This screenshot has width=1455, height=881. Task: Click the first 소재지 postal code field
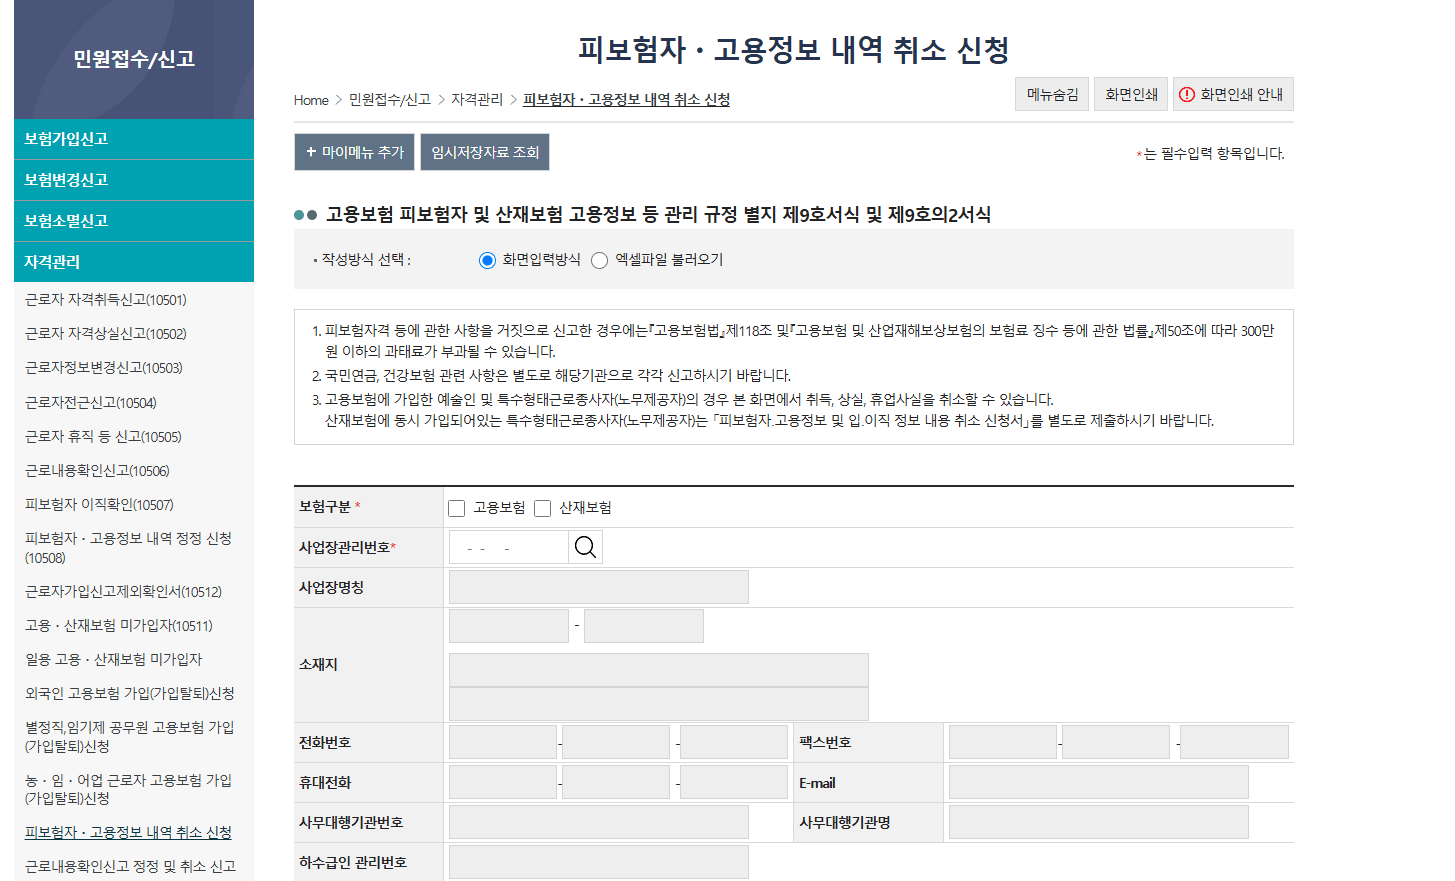point(509,626)
